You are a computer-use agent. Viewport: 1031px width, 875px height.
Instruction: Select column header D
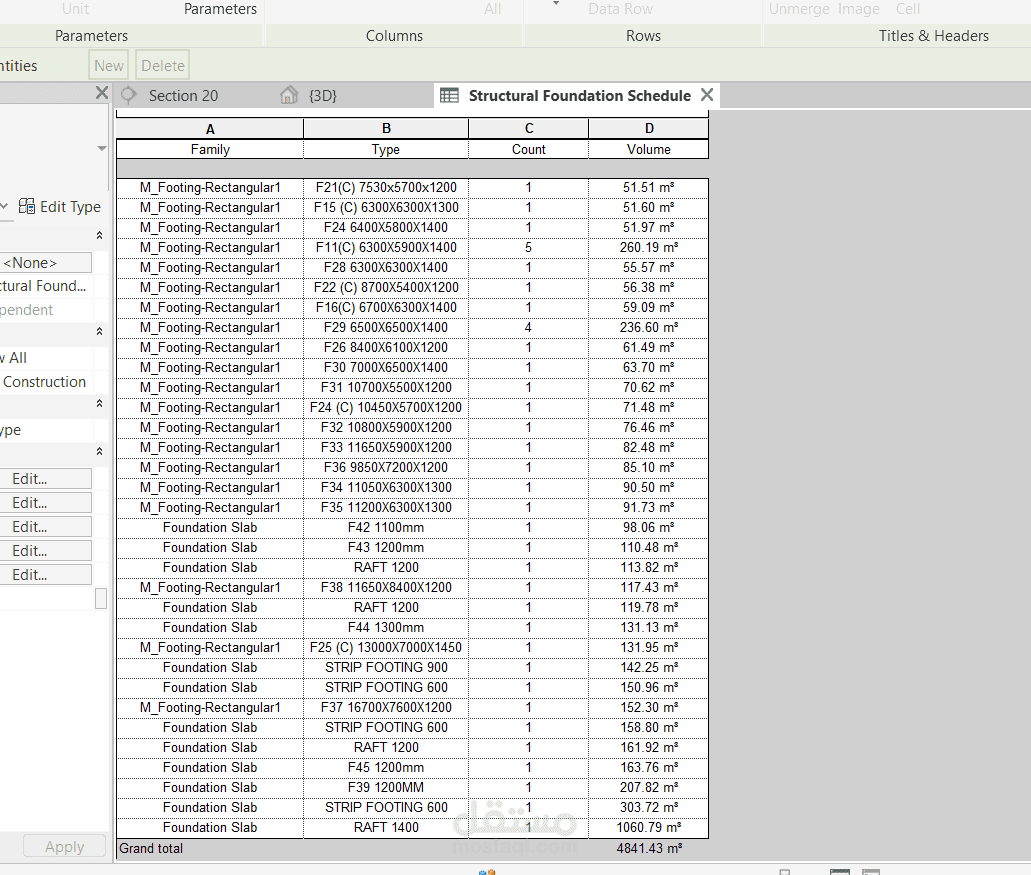pos(648,129)
